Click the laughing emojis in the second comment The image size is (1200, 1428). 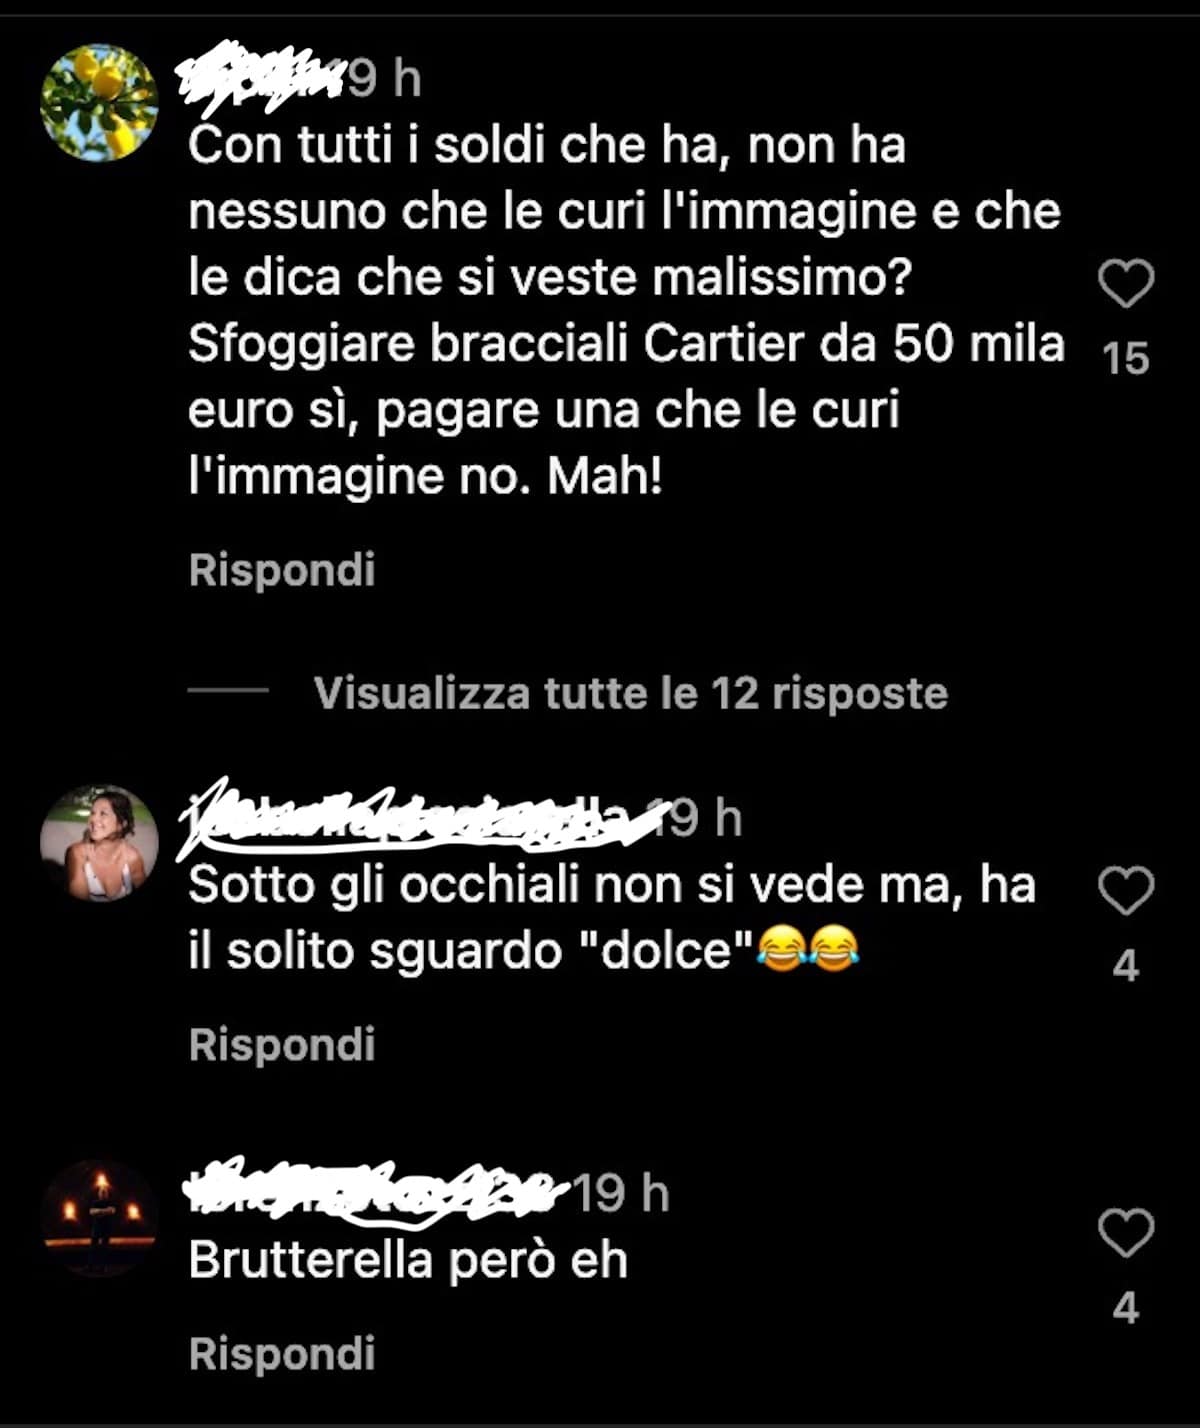(809, 948)
